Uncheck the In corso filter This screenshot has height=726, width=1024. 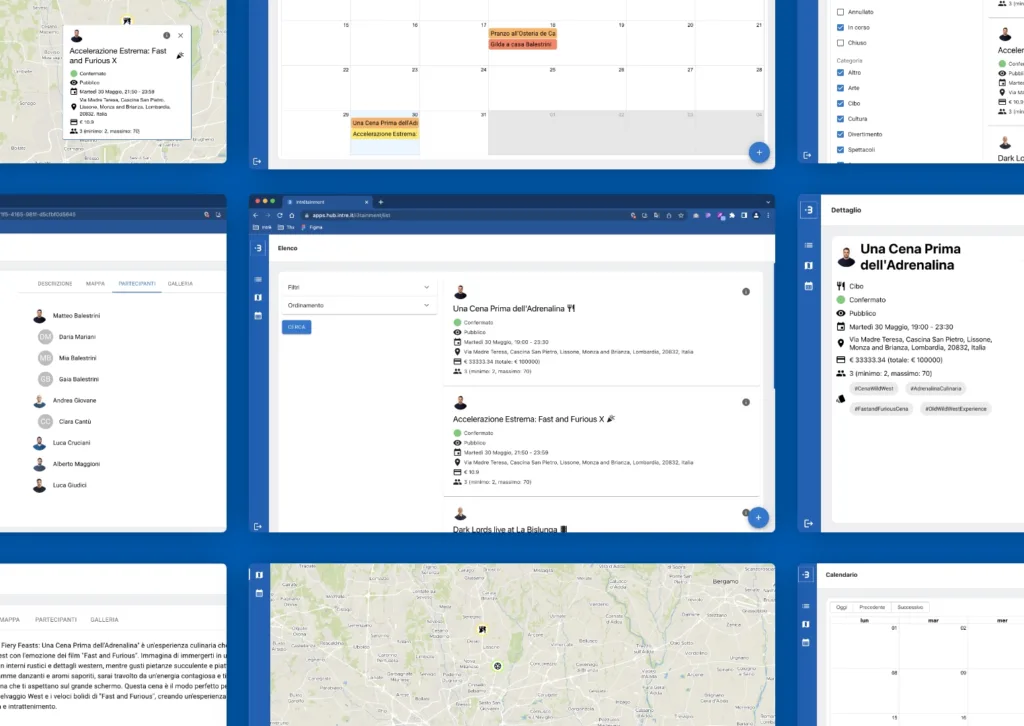coord(840,27)
